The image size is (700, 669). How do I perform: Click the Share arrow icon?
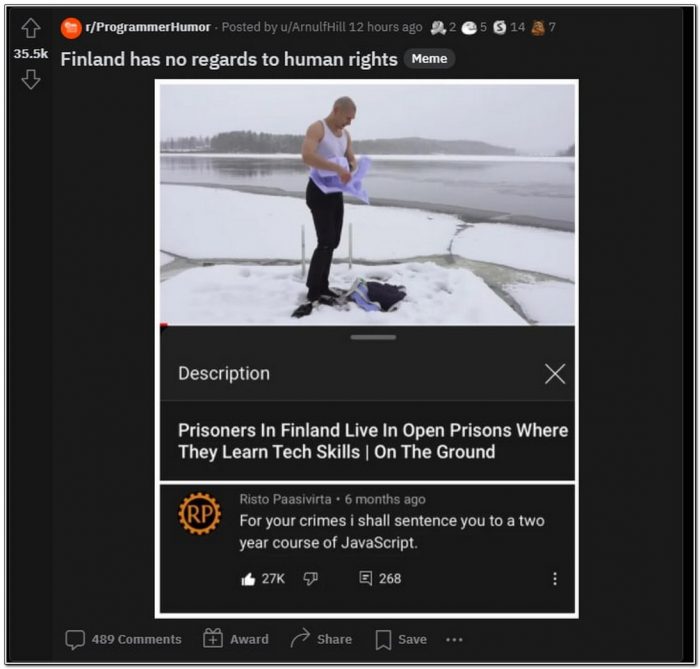(x=300, y=638)
